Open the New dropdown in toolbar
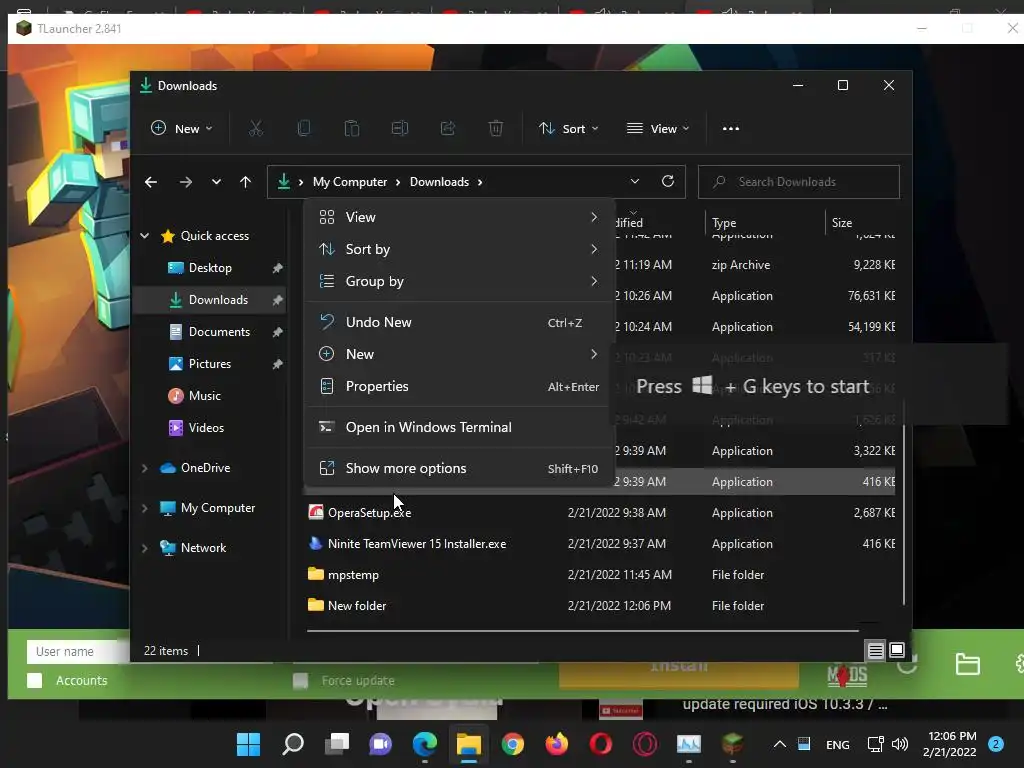Screen dimensions: 1024x768 coord(182,129)
